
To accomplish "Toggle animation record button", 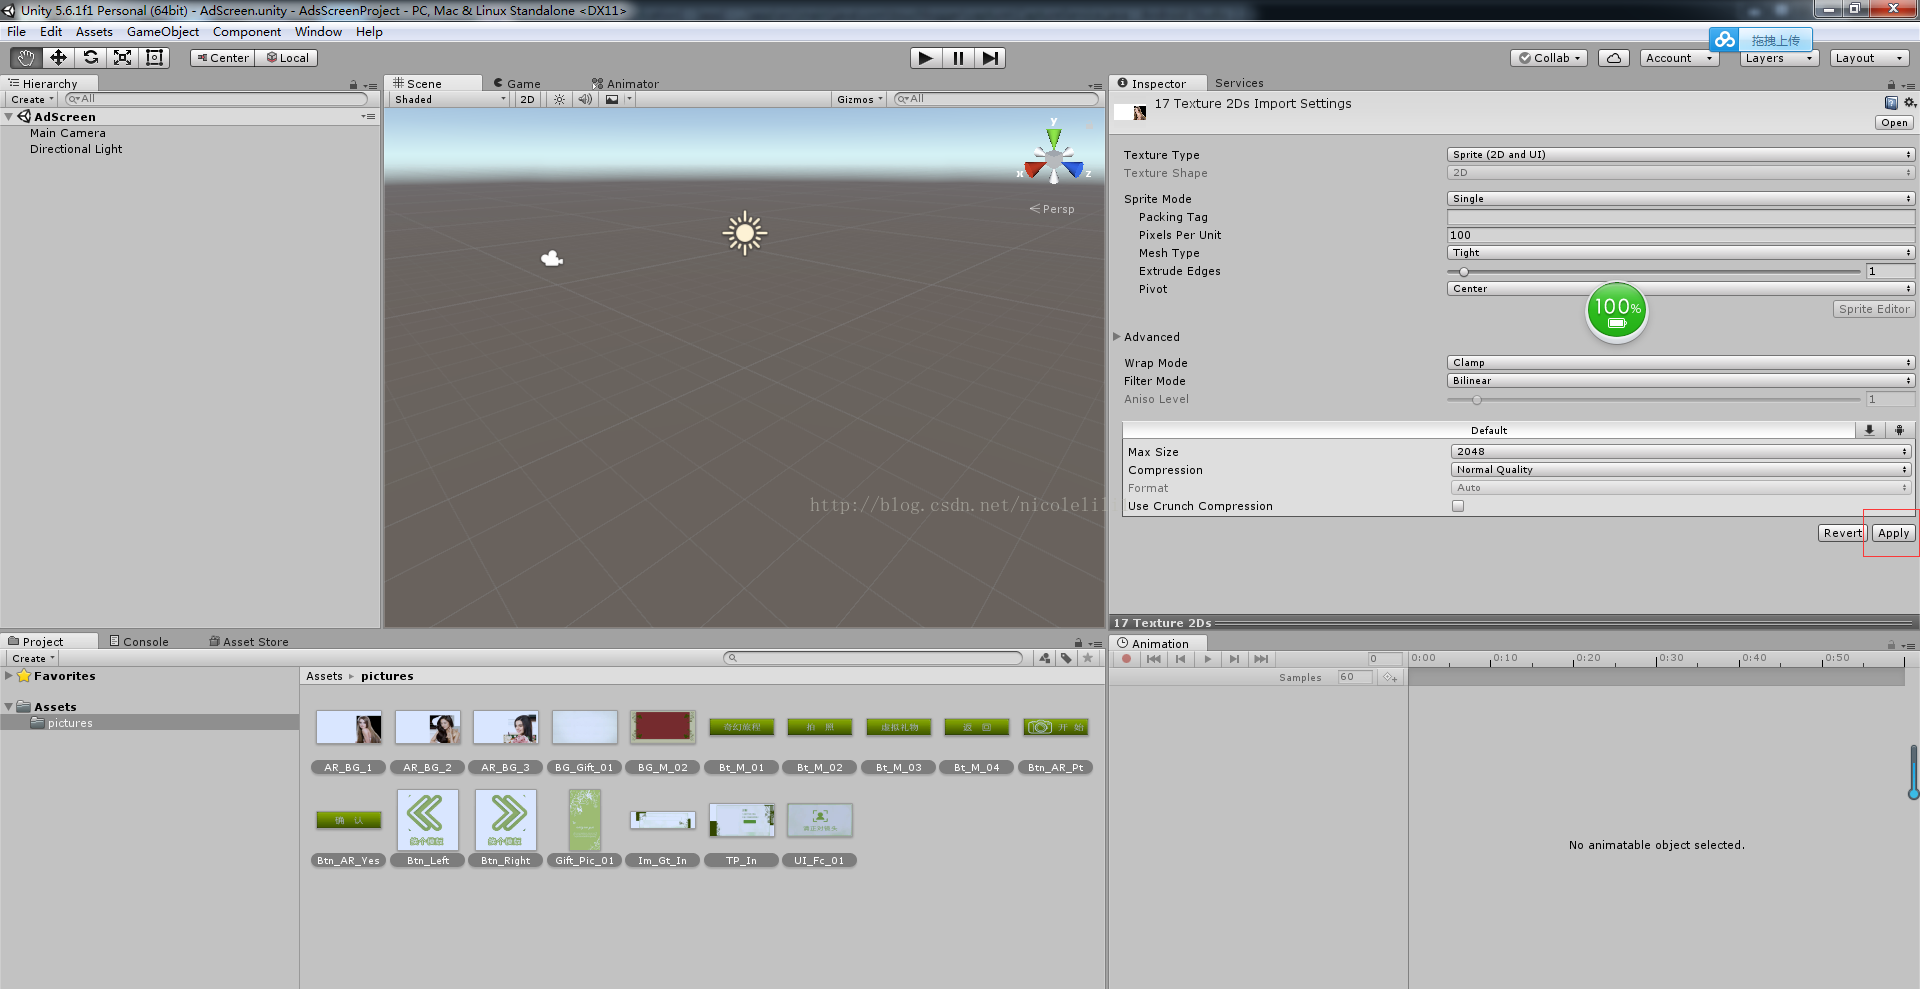I will click(1126, 659).
